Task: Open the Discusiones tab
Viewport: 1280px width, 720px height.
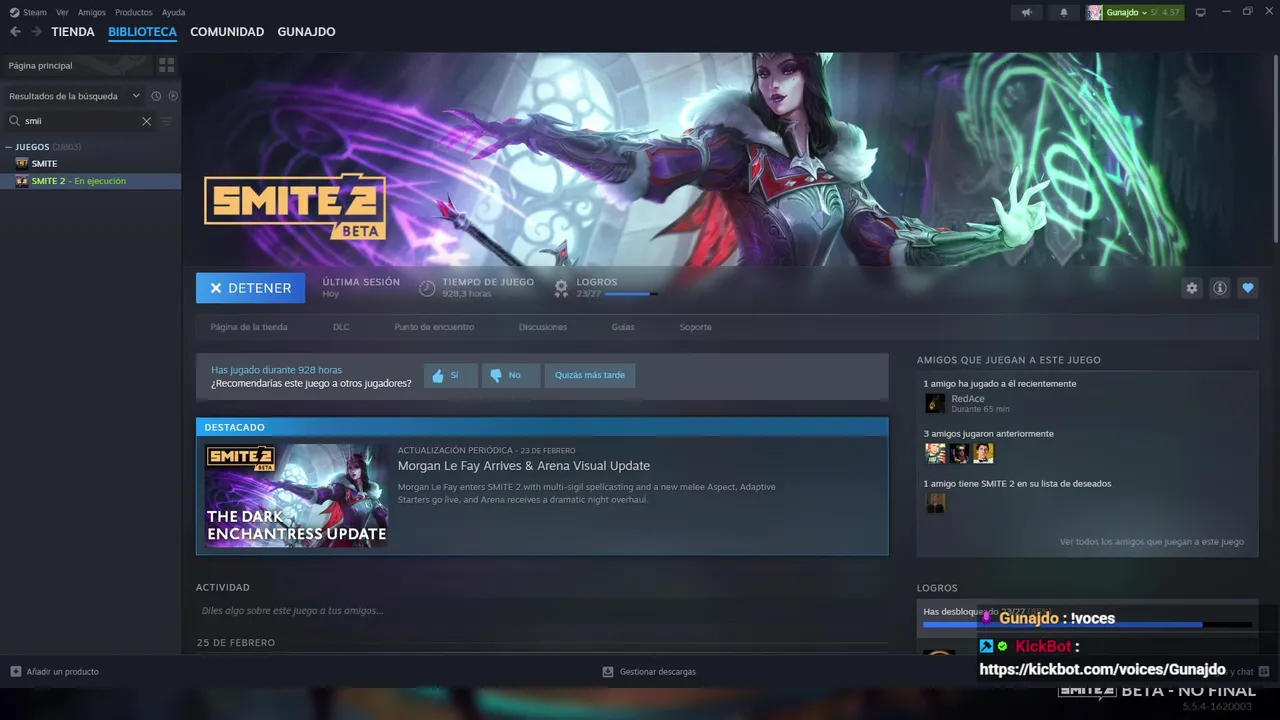Action: pyautogui.click(x=543, y=327)
